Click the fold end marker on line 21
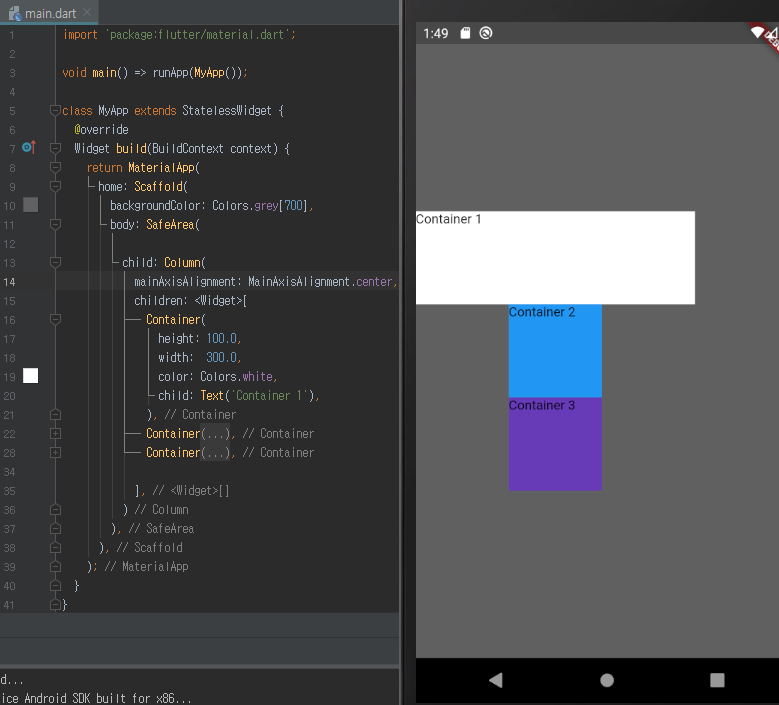This screenshot has width=779, height=705. pos(55,414)
